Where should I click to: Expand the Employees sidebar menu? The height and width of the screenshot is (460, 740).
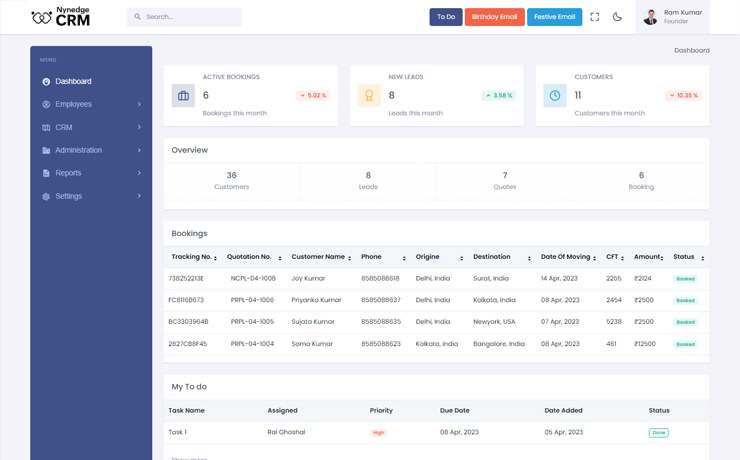[139, 104]
